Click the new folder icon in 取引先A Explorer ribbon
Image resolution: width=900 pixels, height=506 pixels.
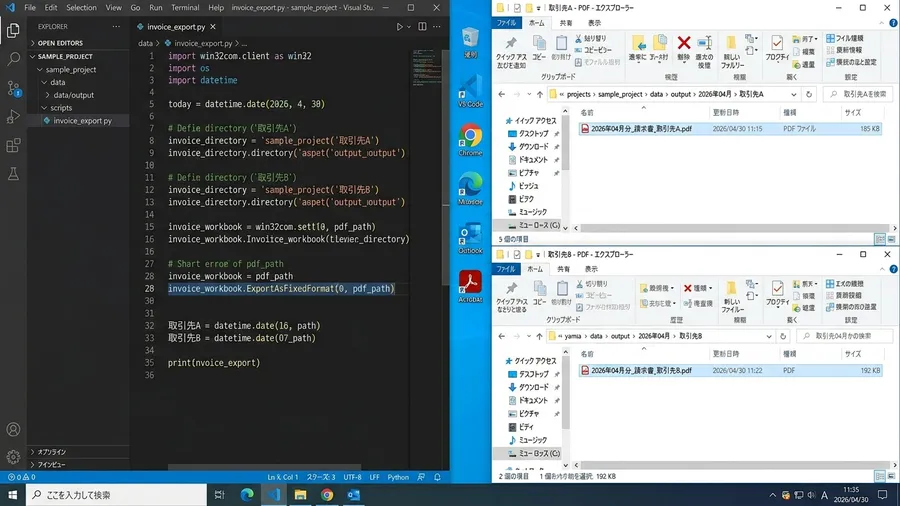point(731,43)
